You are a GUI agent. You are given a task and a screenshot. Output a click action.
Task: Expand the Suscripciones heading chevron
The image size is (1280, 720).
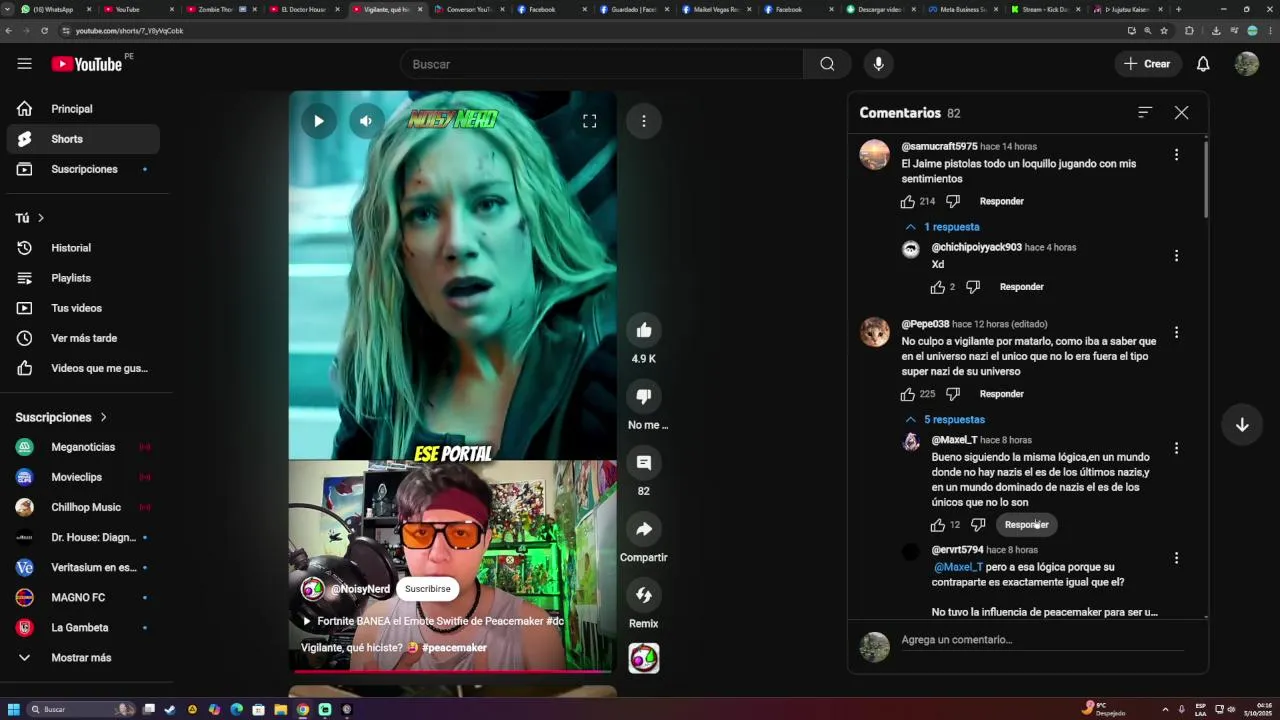103,417
